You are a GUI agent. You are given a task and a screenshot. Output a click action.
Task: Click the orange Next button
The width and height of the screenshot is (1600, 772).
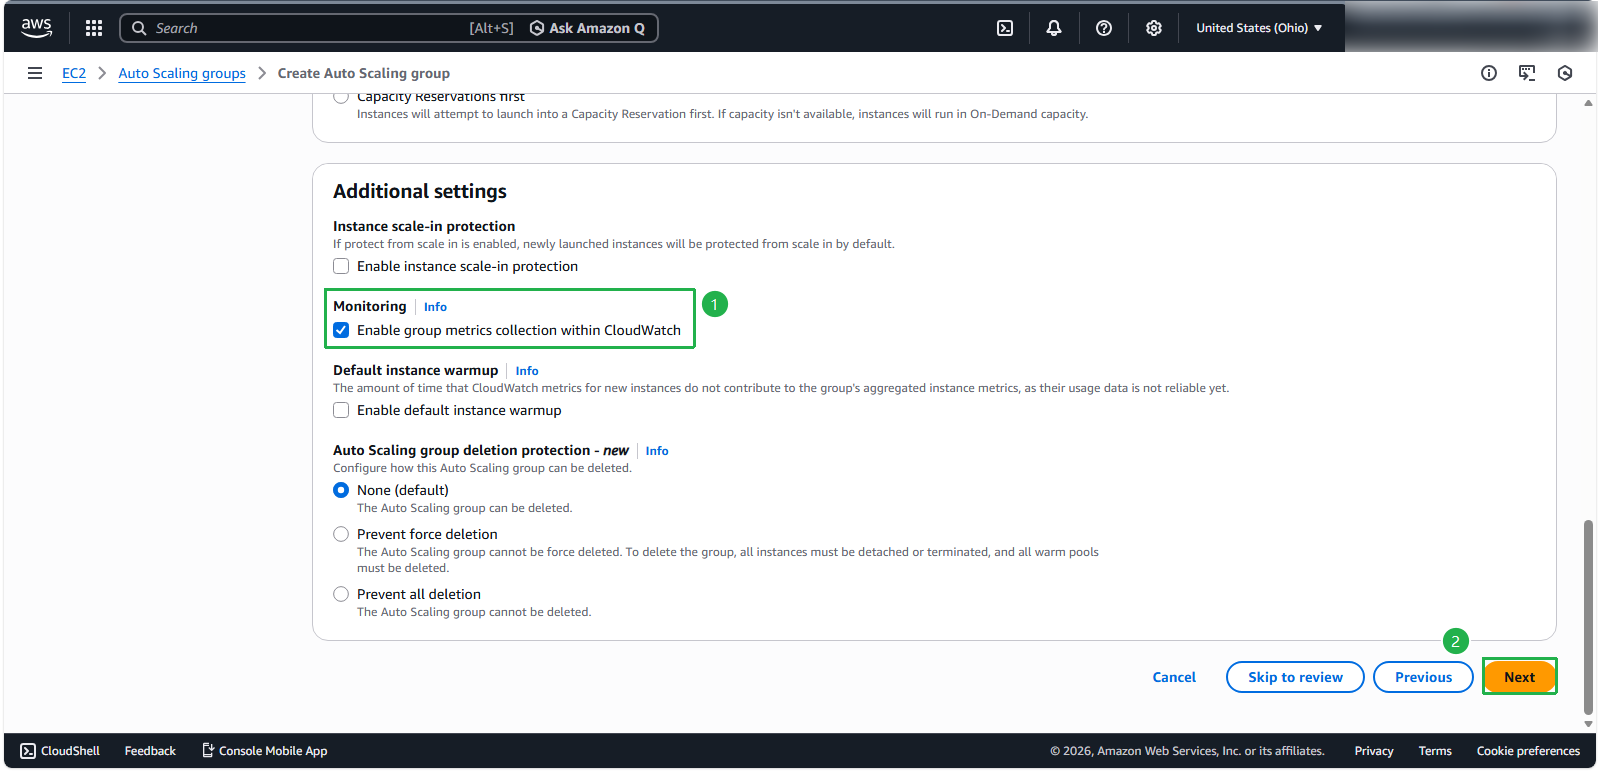[1519, 677]
